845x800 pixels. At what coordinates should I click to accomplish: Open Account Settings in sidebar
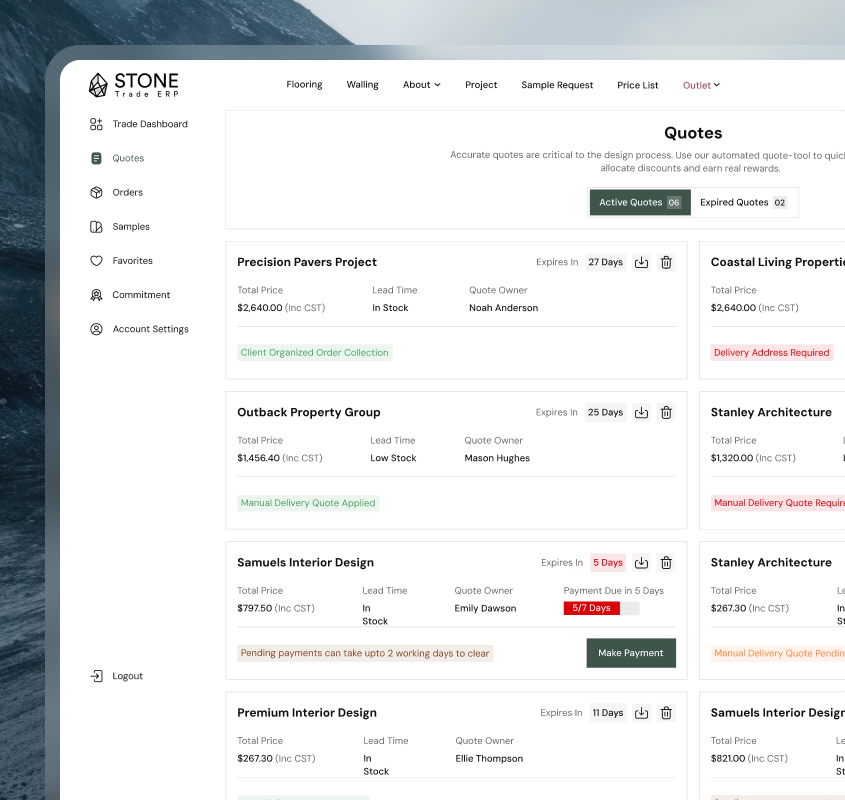(x=150, y=329)
